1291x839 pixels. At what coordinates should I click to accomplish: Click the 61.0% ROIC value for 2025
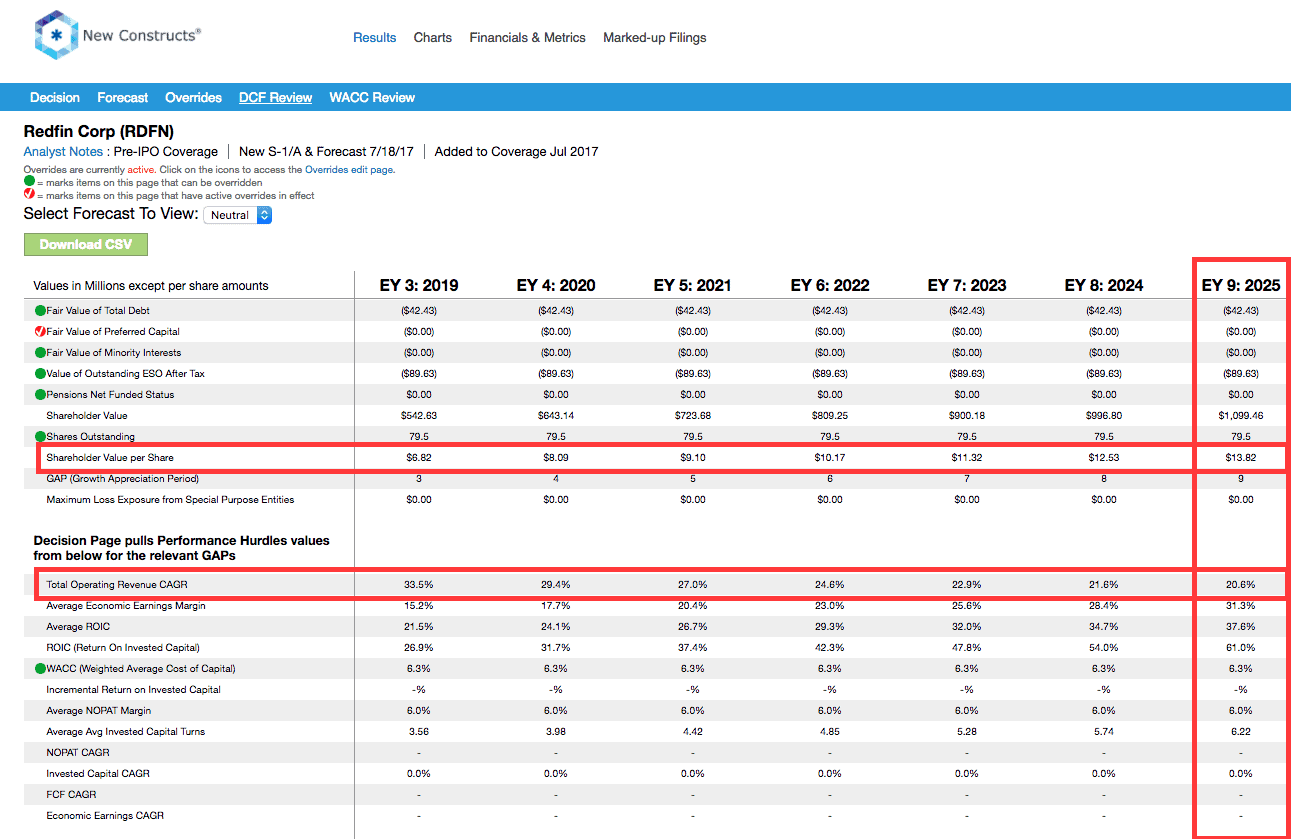pyautogui.click(x=1240, y=647)
